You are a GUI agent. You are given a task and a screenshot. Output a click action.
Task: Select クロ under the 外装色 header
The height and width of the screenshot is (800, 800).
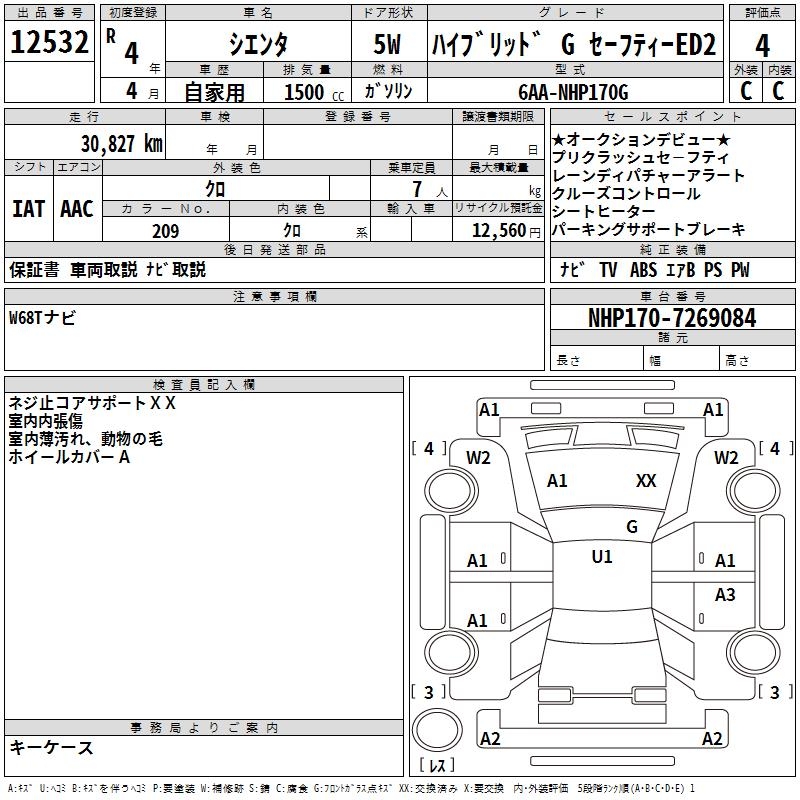(215, 189)
